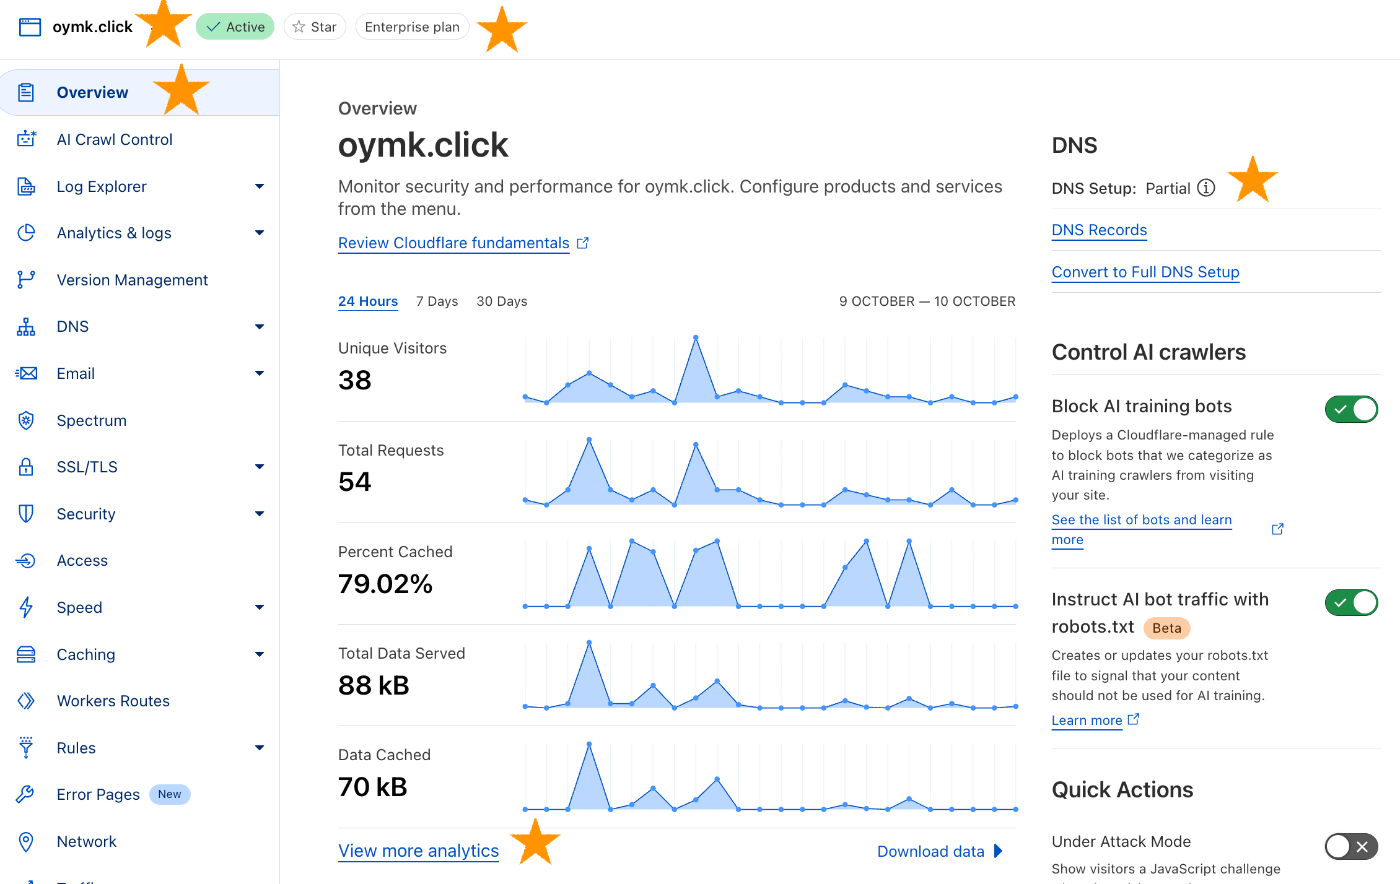This screenshot has width=1400, height=884.
Task: Expand the Email section arrow
Action: click(259, 373)
